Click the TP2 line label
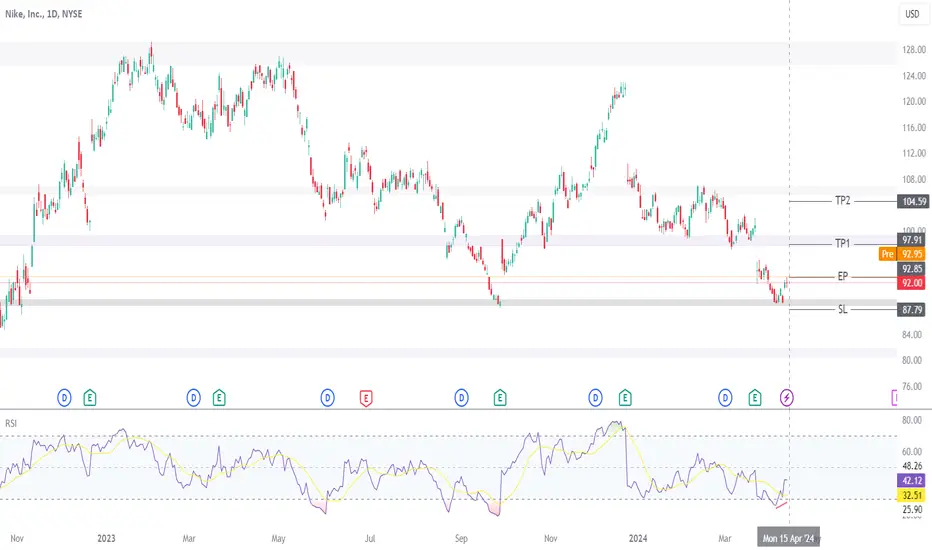This screenshot has width=932, height=550. (843, 201)
